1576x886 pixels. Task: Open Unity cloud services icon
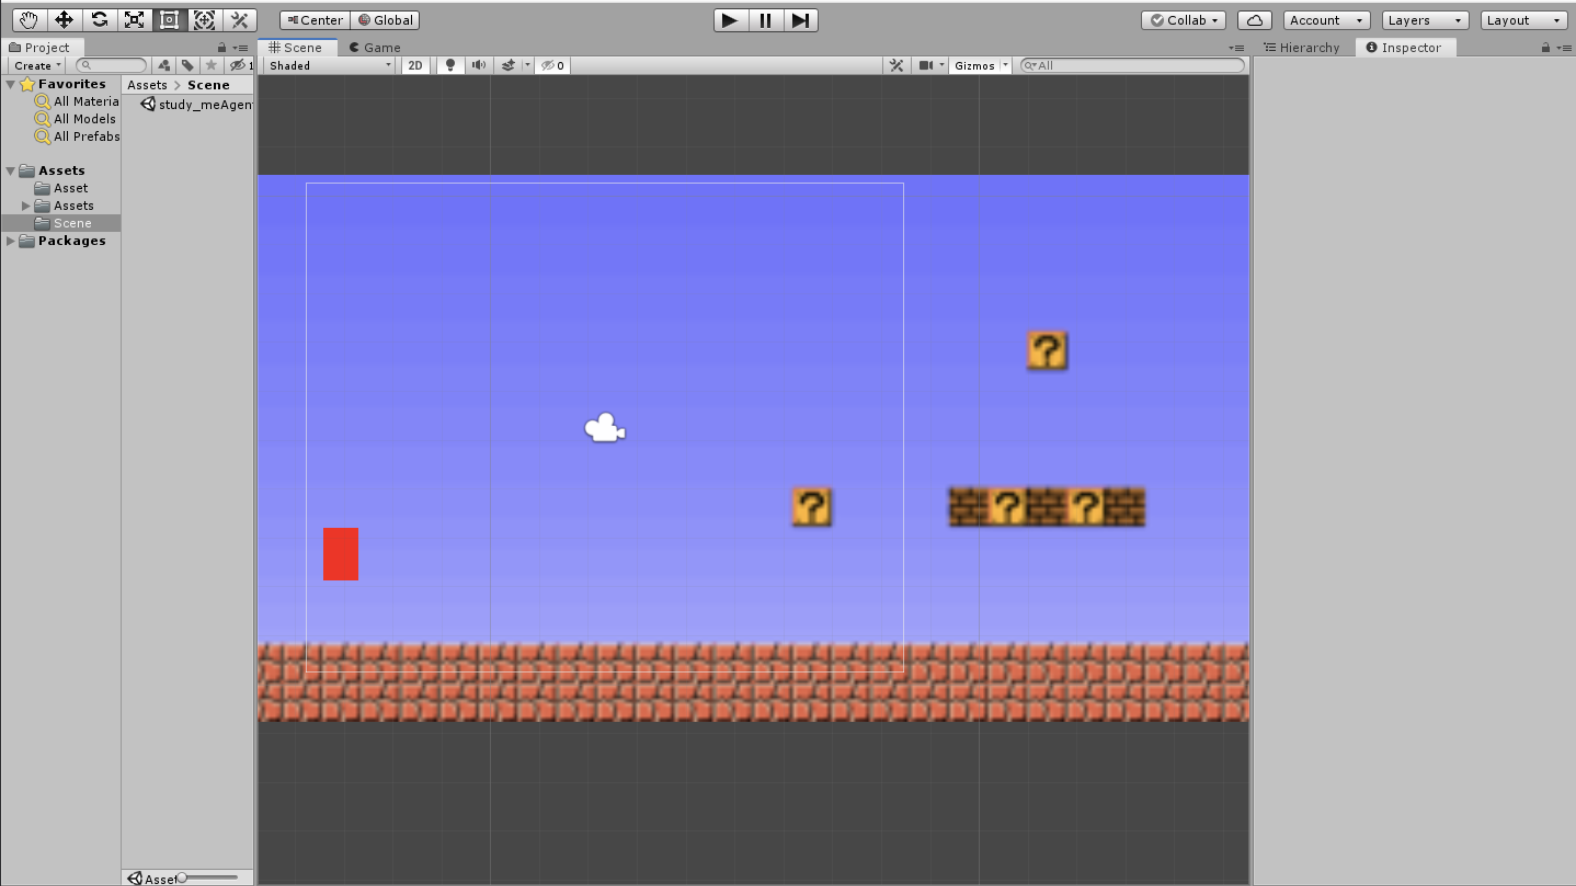point(1254,20)
